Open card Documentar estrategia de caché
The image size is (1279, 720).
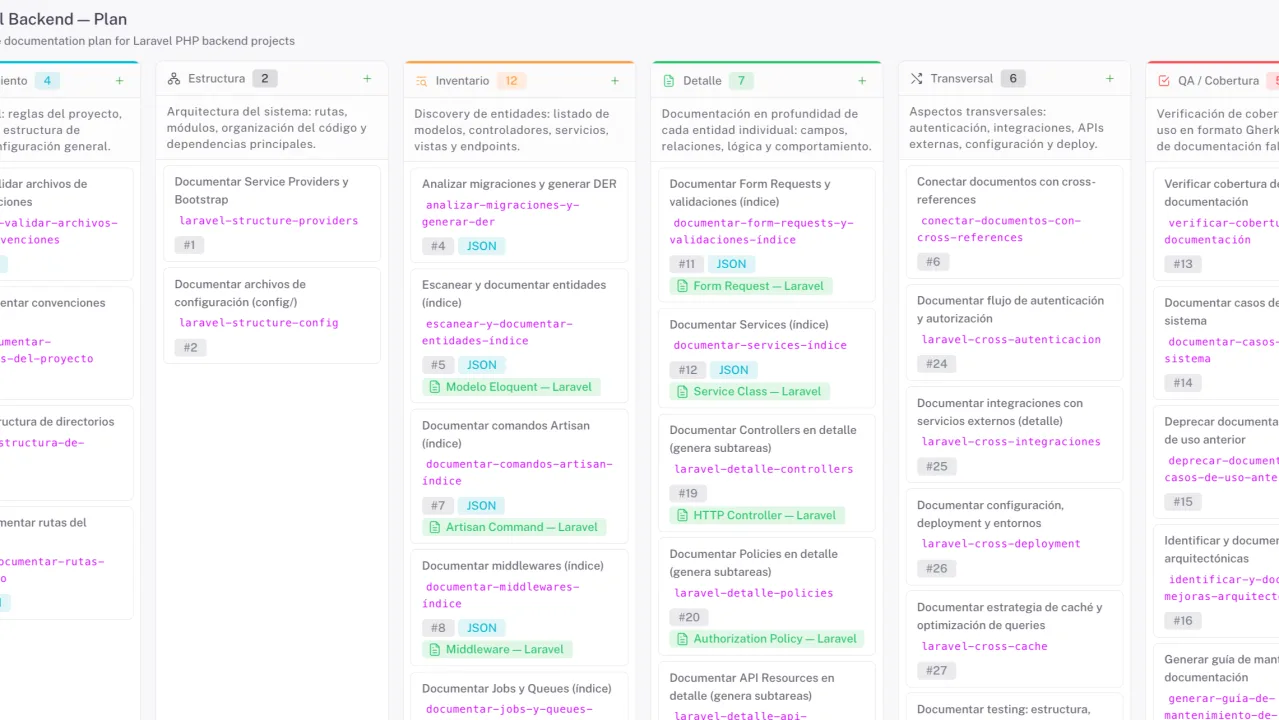coord(1014,639)
